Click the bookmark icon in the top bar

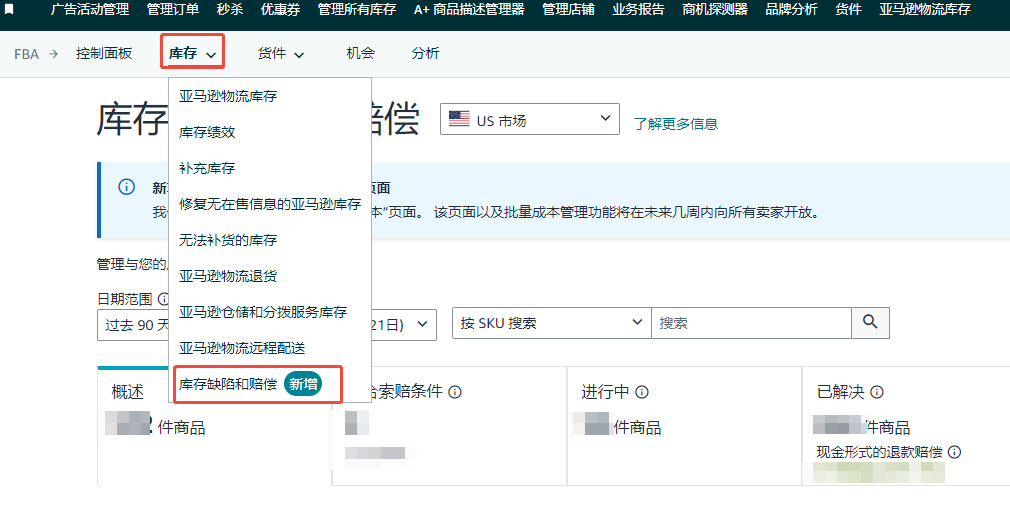[x=9, y=9]
